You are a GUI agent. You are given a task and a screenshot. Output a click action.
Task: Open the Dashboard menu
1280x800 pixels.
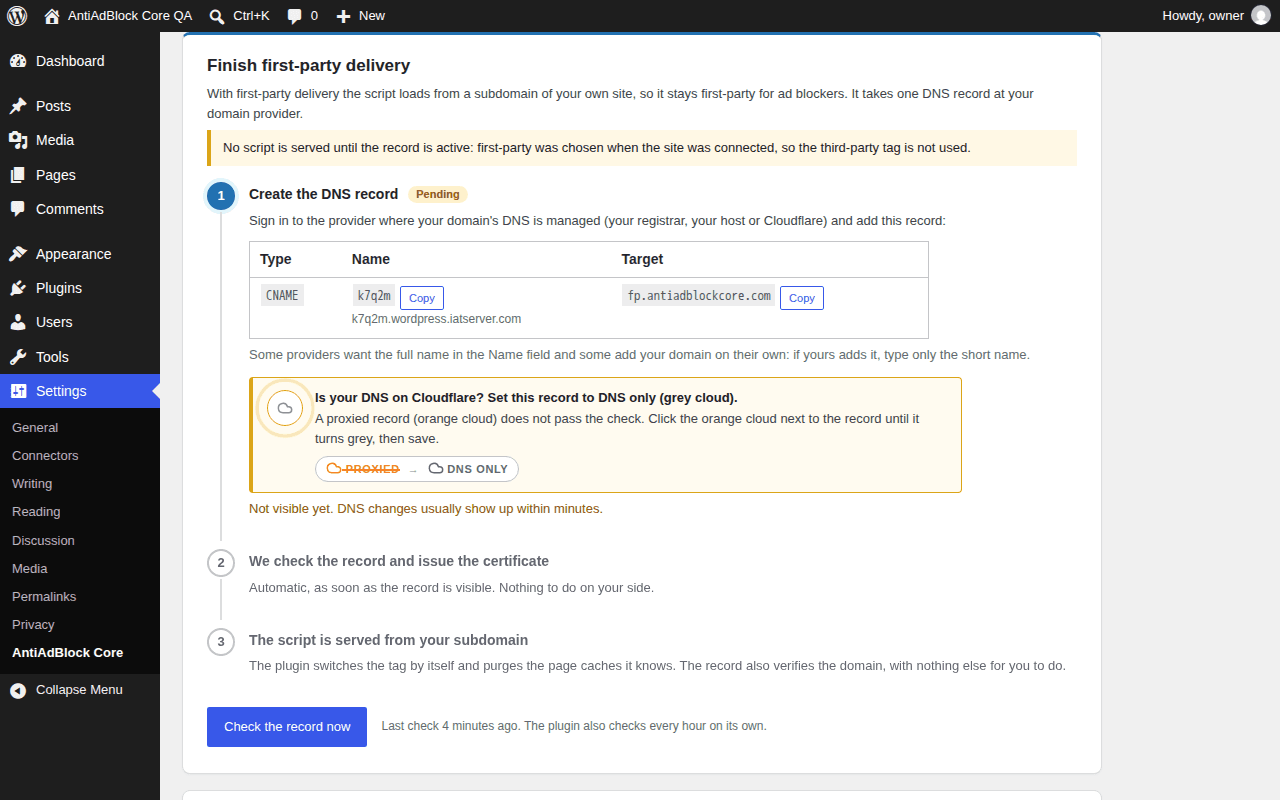point(80,61)
